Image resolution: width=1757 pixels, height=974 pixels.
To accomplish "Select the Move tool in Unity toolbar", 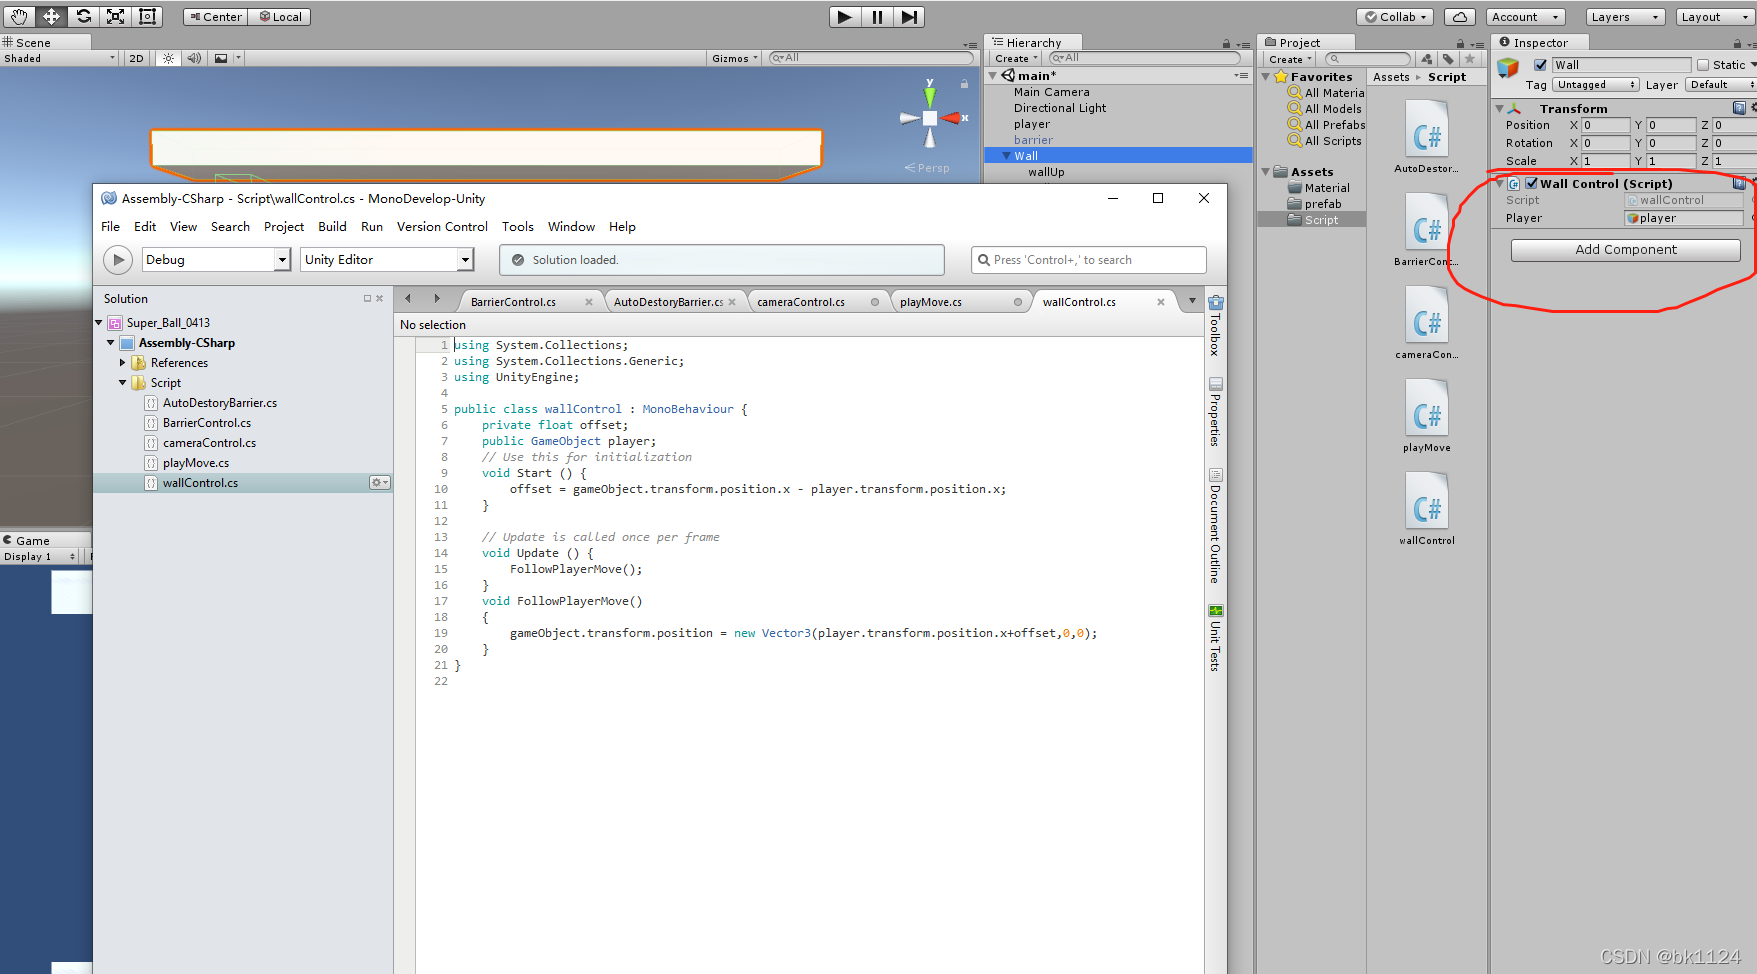I will pyautogui.click(x=51, y=16).
